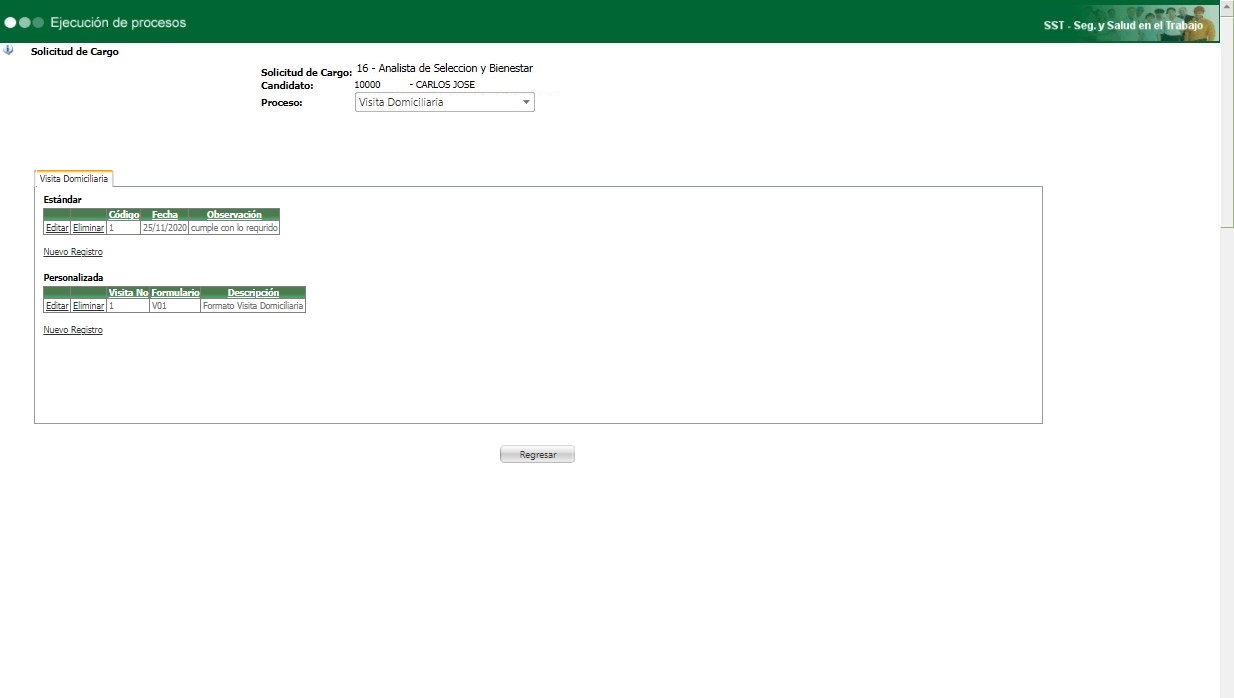Click the vertical scrollbar thumb
Viewport: 1234px width, 698px height.
tap(1227, 120)
